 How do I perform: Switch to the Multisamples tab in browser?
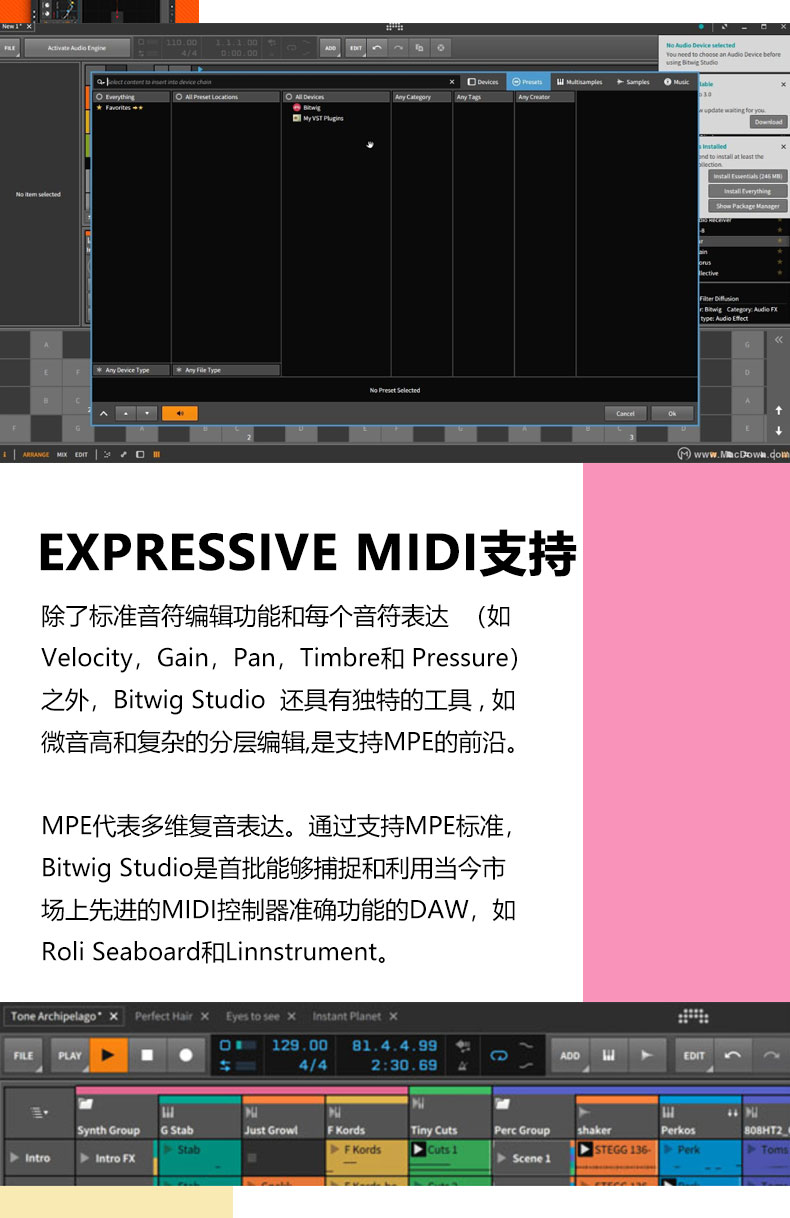580,82
